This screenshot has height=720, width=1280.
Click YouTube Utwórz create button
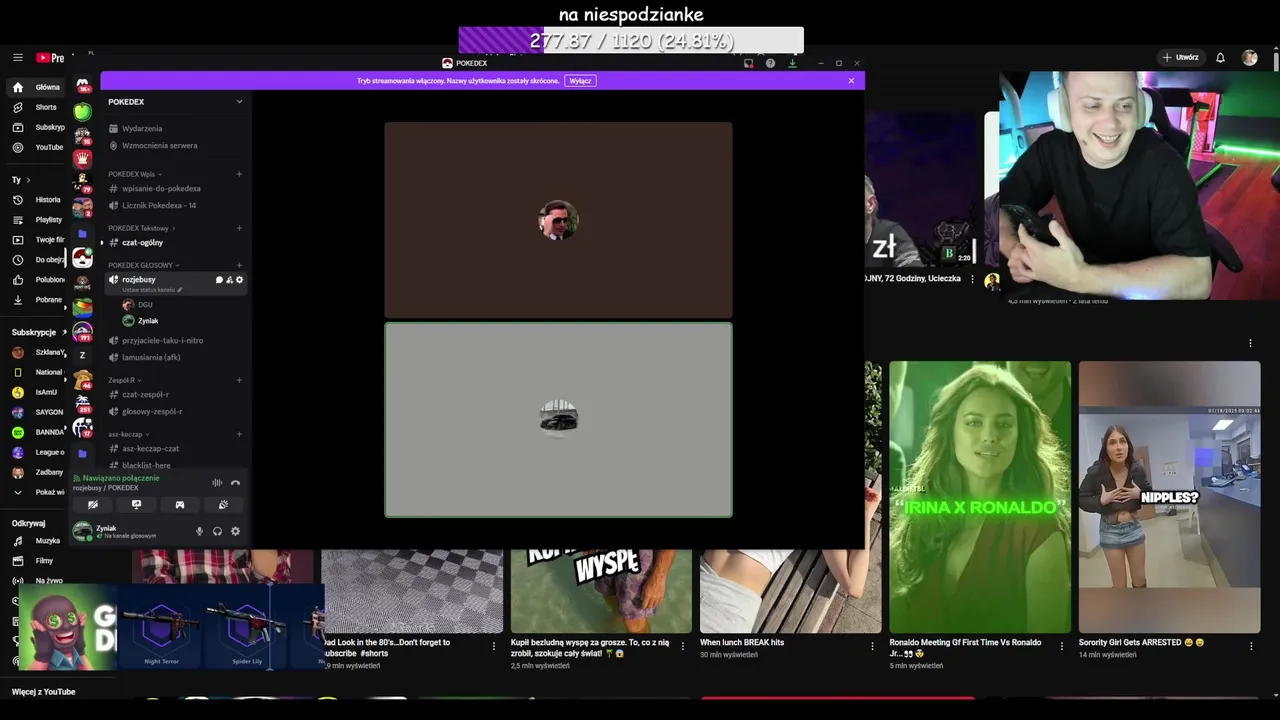[x=1181, y=58]
